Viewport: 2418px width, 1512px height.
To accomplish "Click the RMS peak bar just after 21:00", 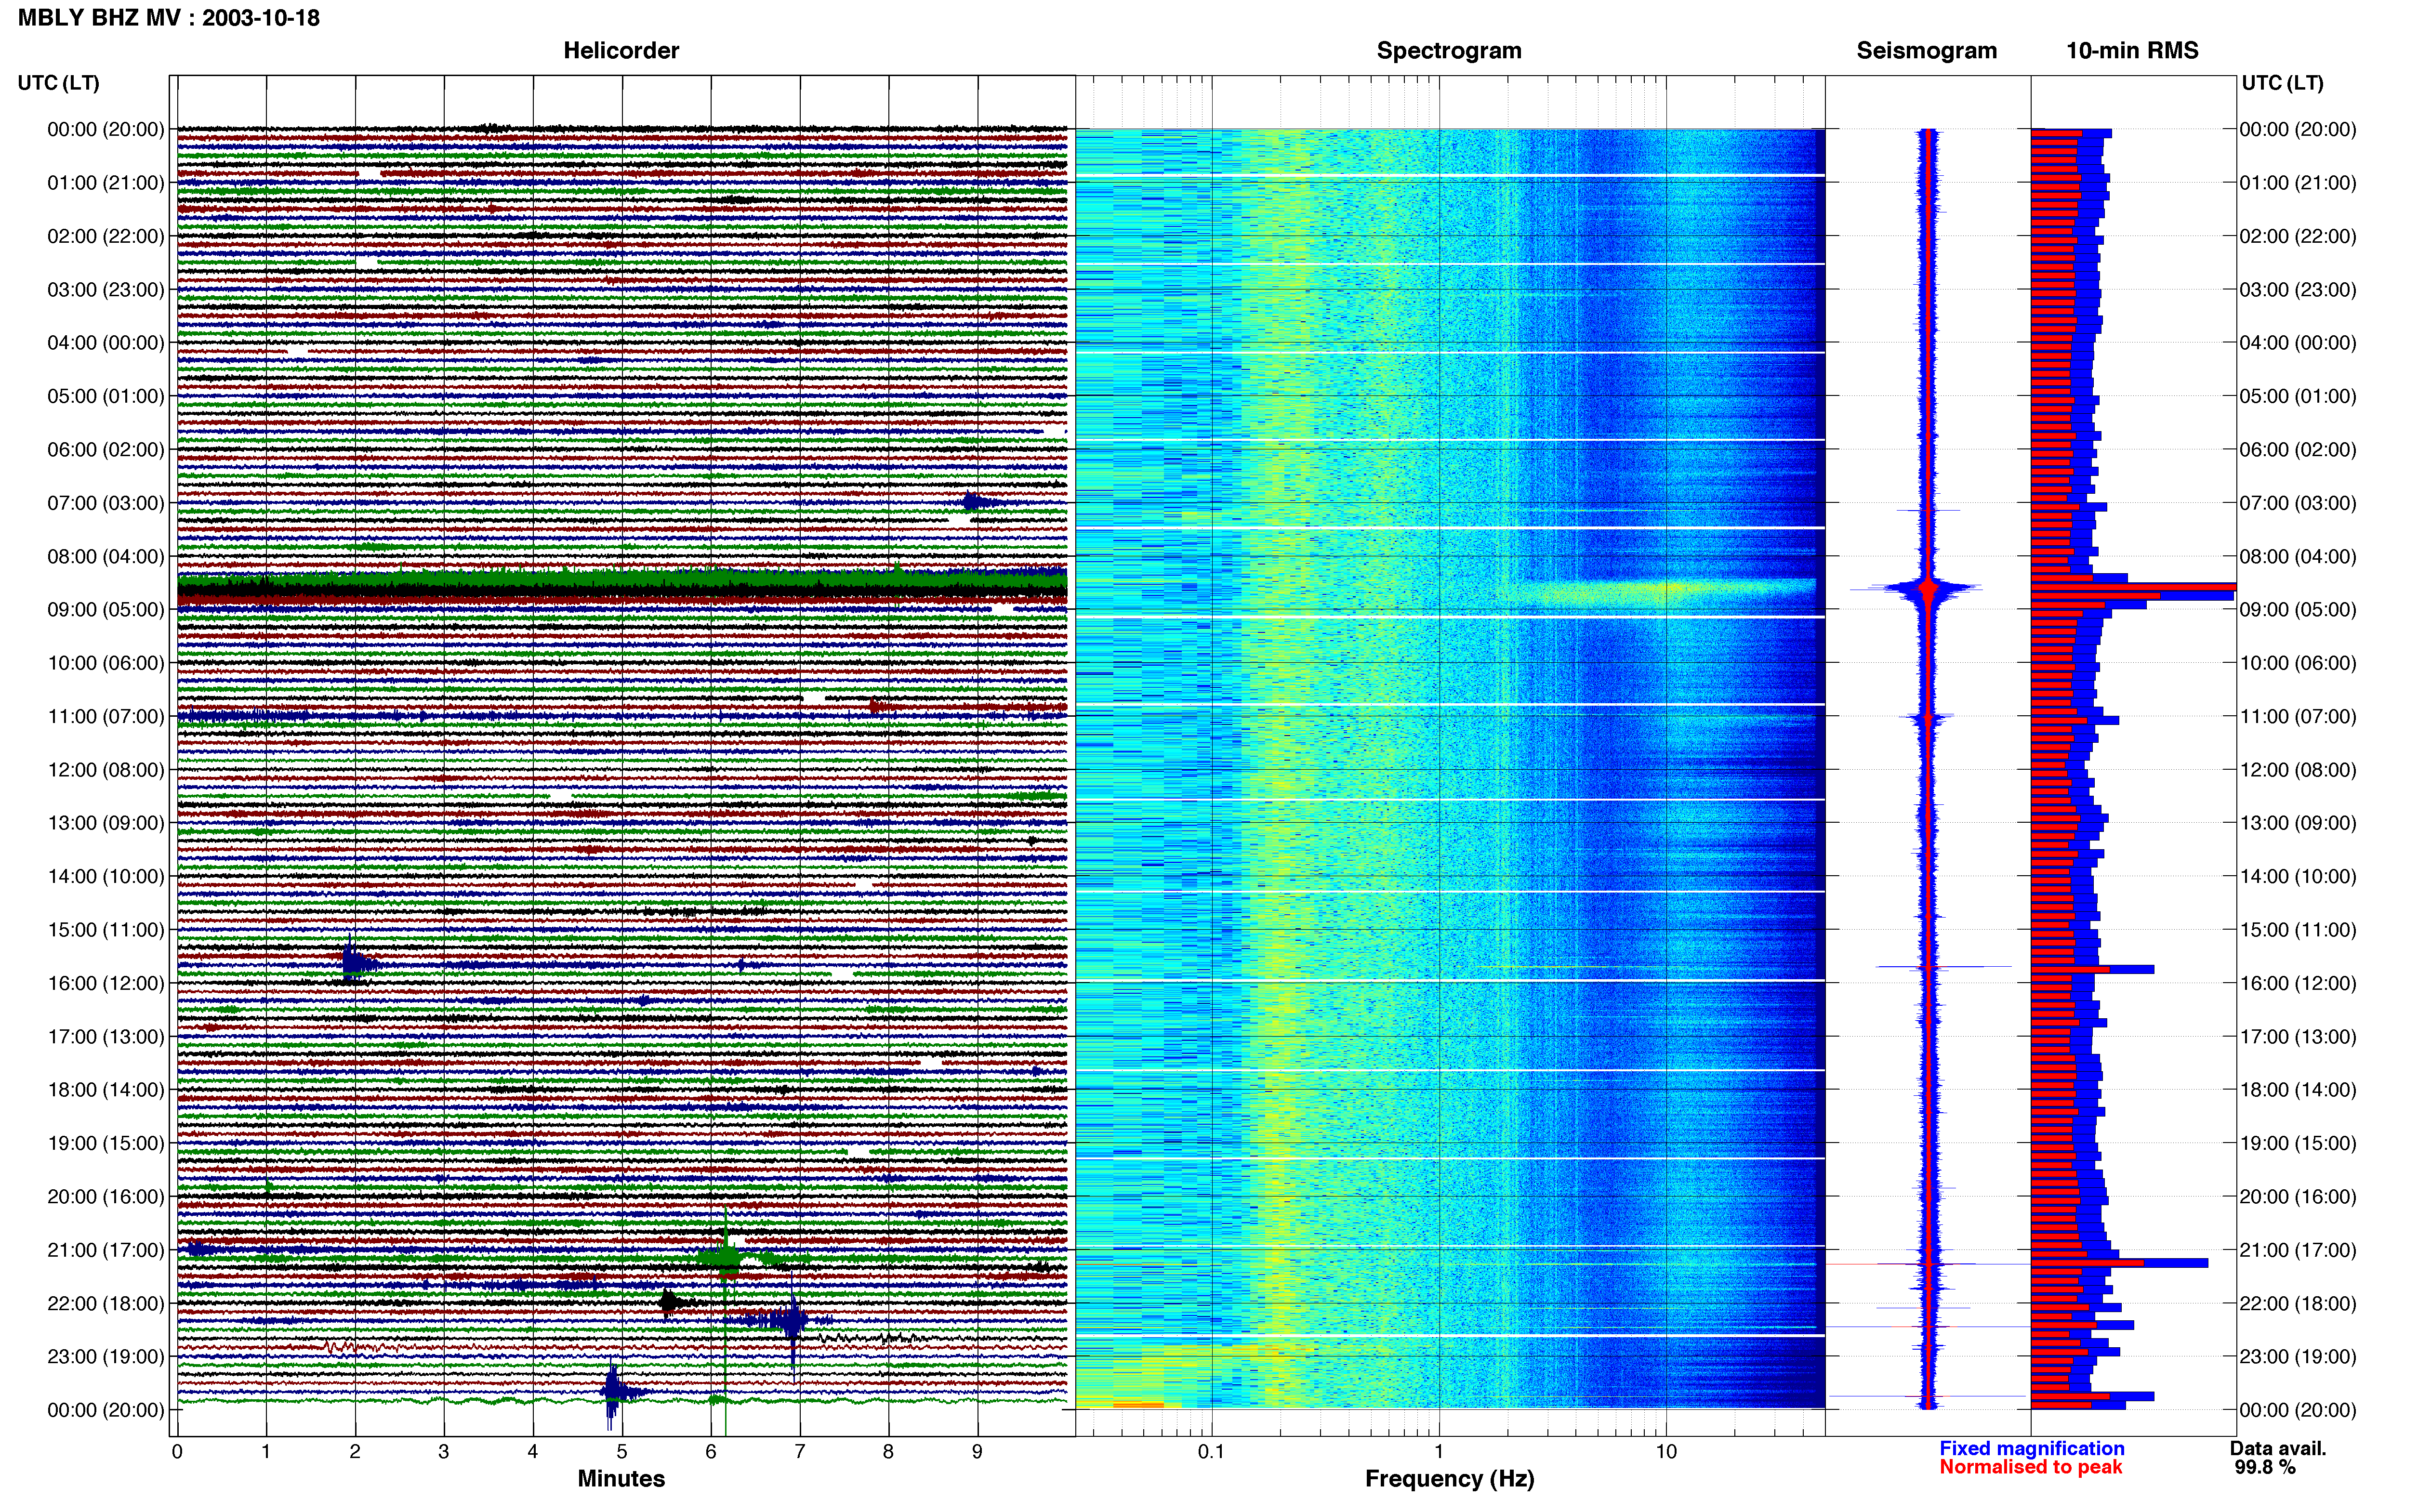I will click(x=2119, y=1263).
